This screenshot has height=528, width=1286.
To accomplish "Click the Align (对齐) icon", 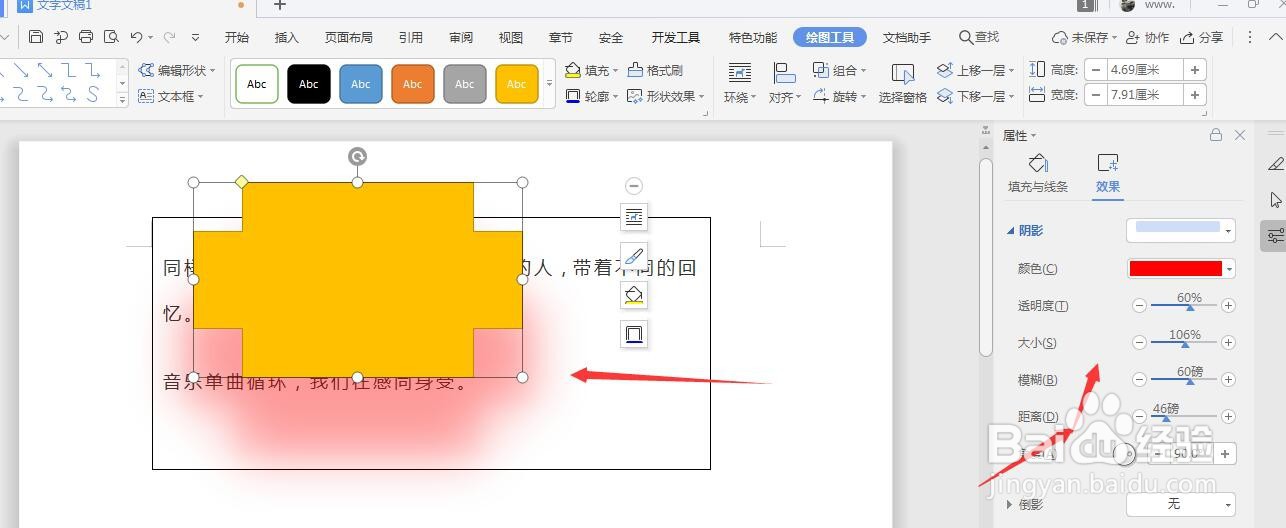I will click(x=784, y=74).
